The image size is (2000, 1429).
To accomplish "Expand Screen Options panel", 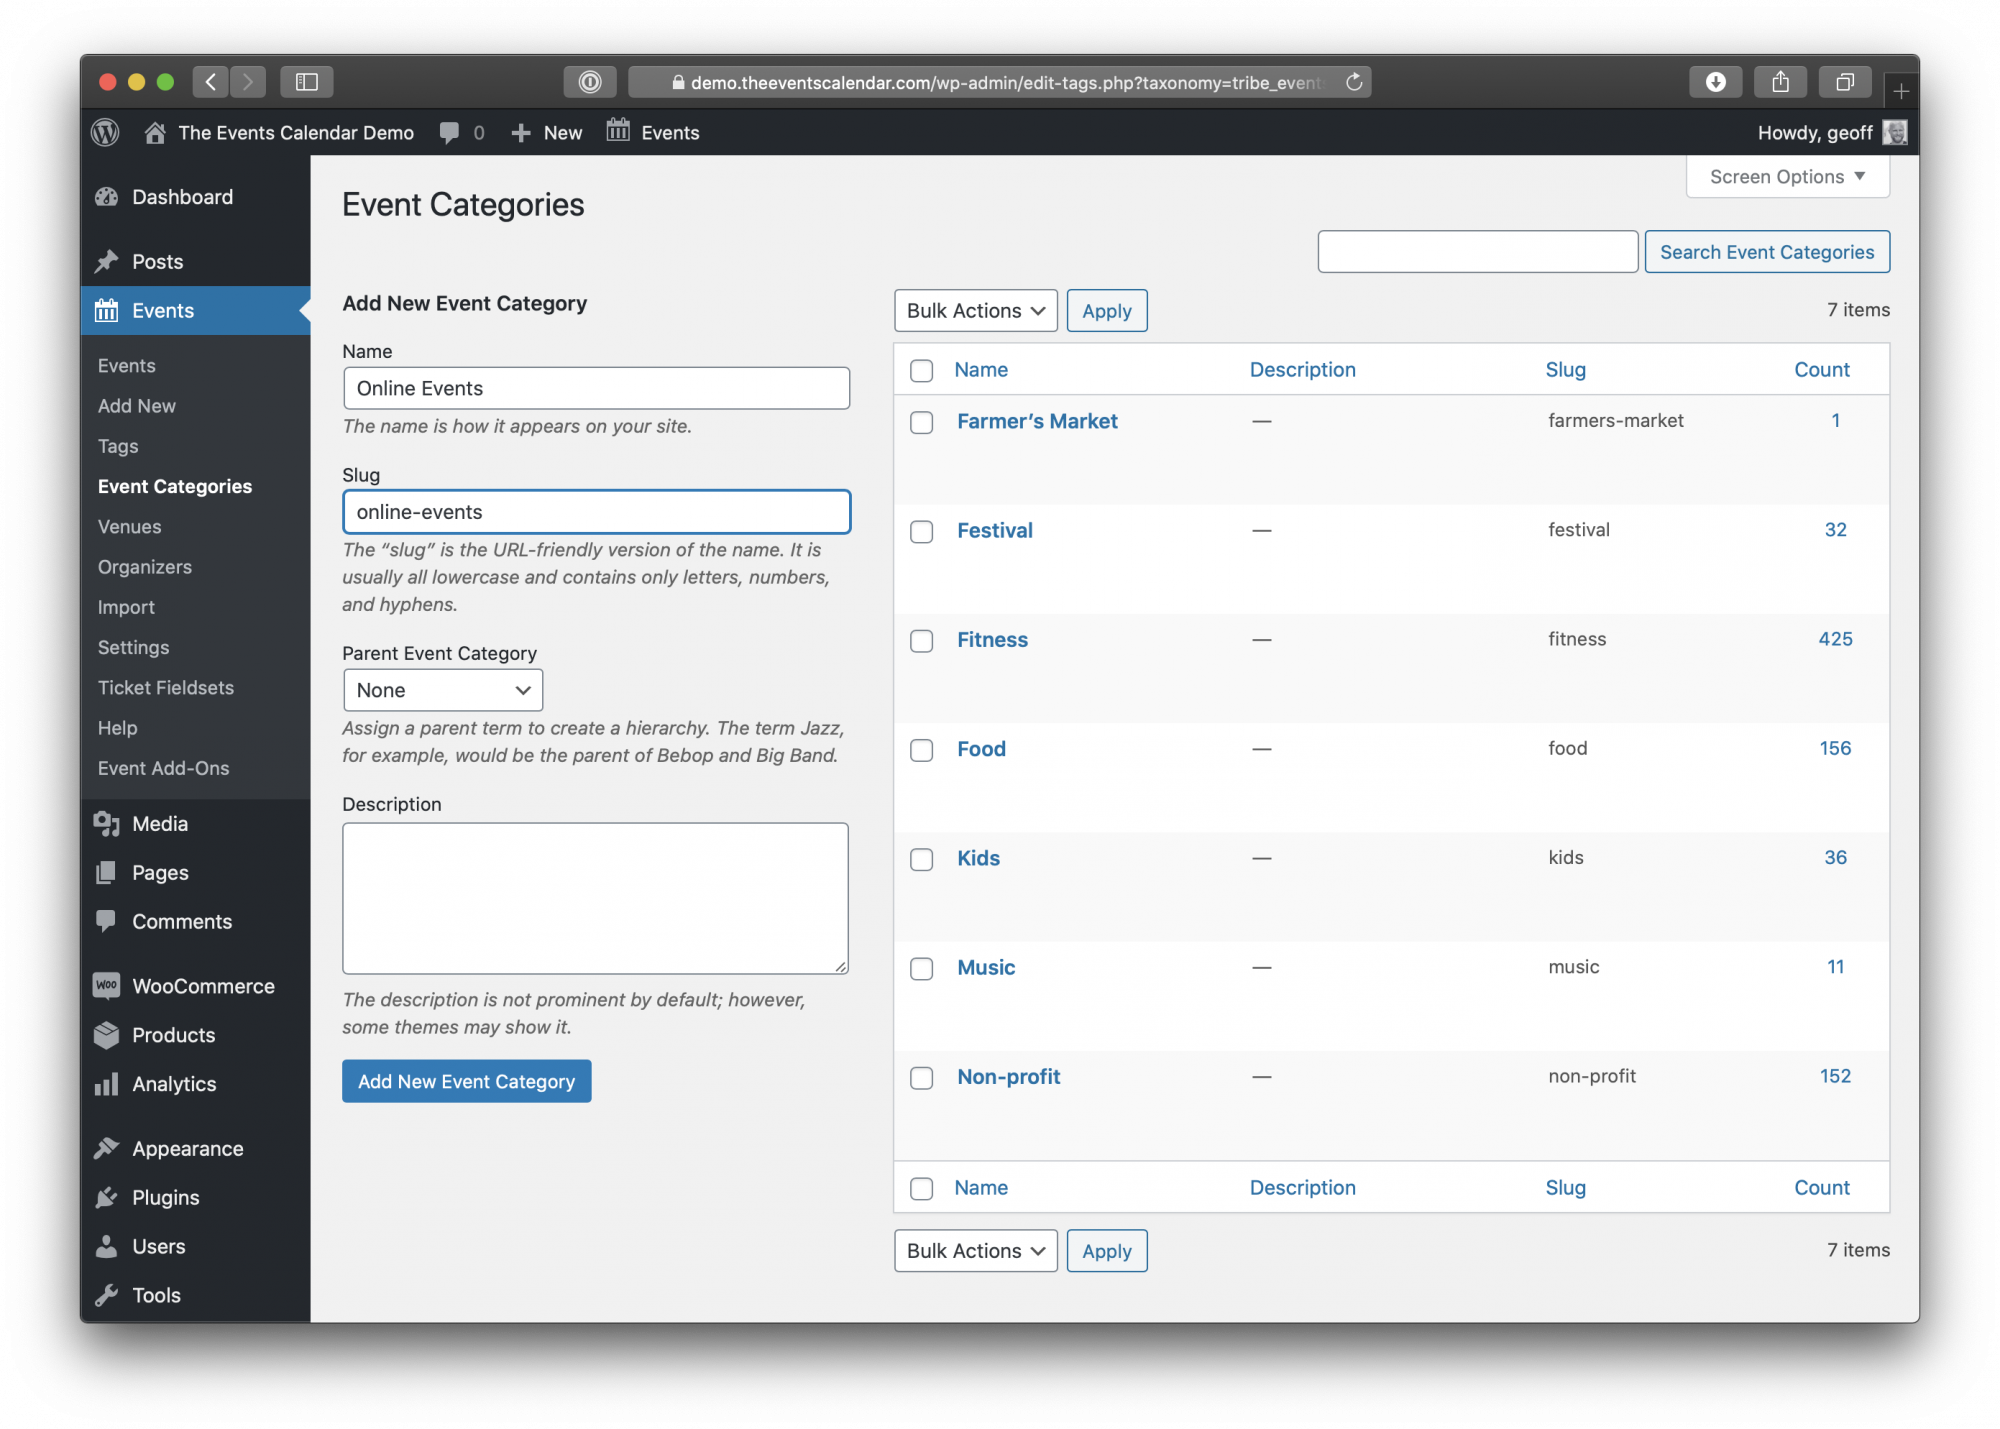I will (x=1787, y=177).
